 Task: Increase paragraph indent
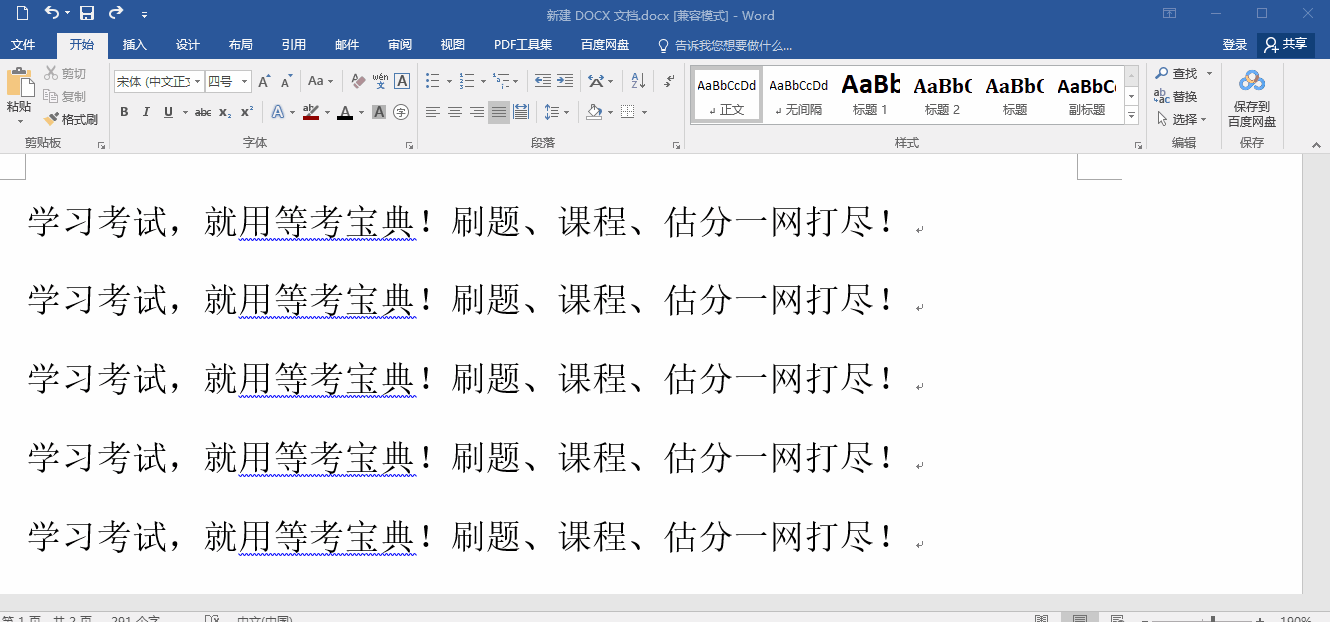tap(565, 81)
